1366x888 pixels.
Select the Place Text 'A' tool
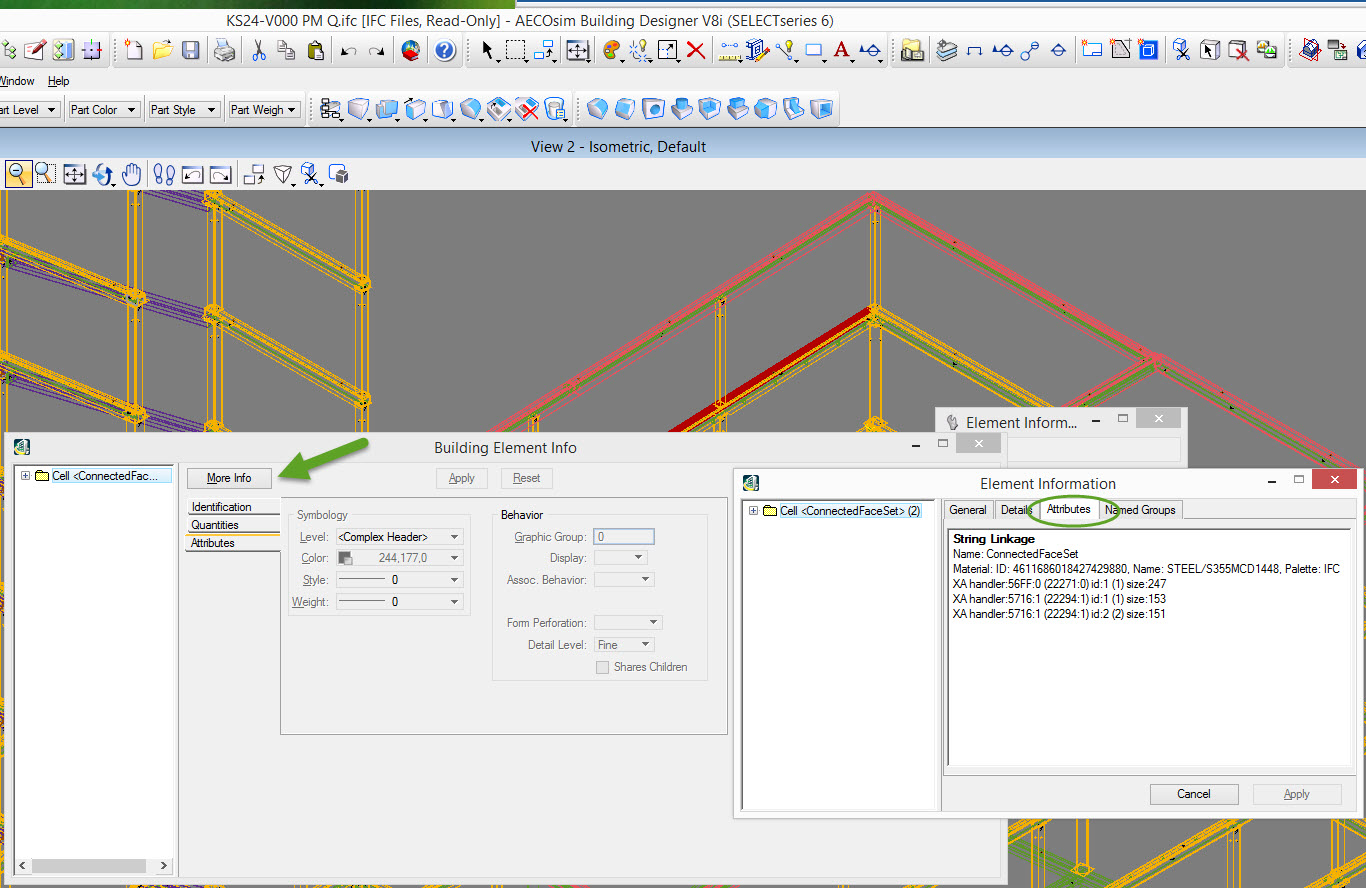(x=842, y=50)
